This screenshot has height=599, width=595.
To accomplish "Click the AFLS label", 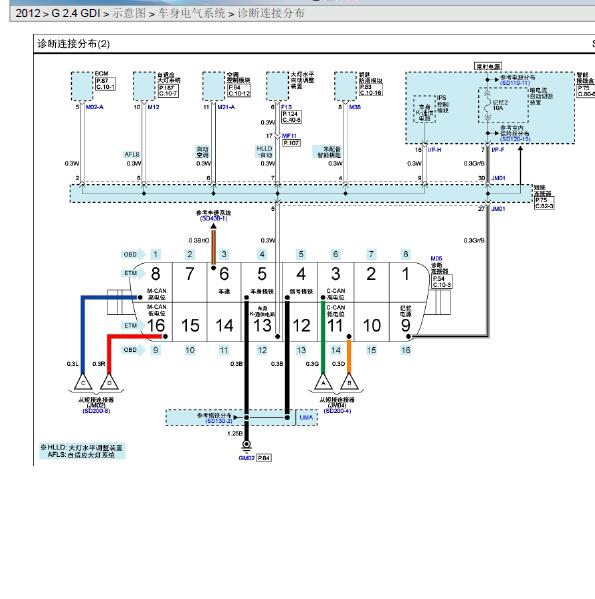I will click(x=132, y=154).
